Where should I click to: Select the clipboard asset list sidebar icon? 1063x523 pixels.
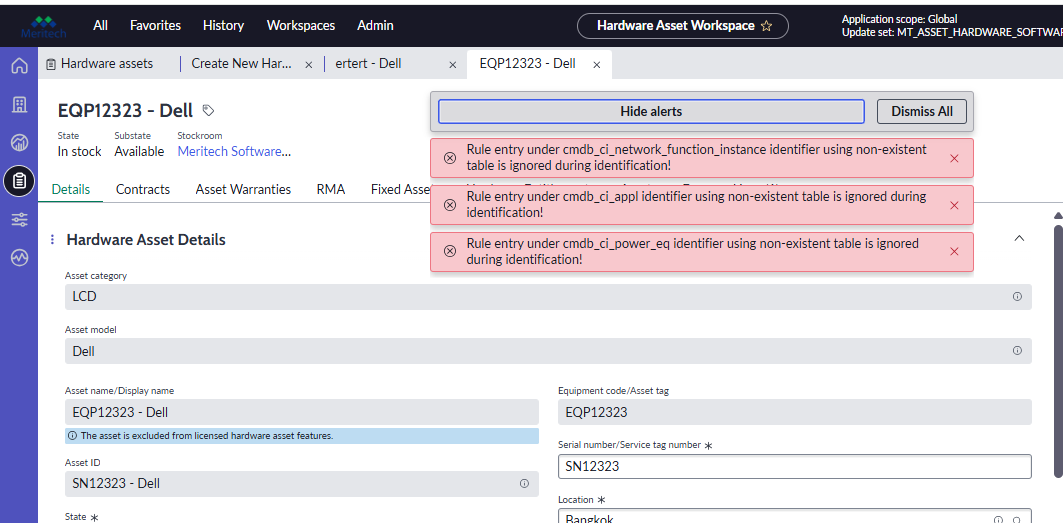(20, 181)
